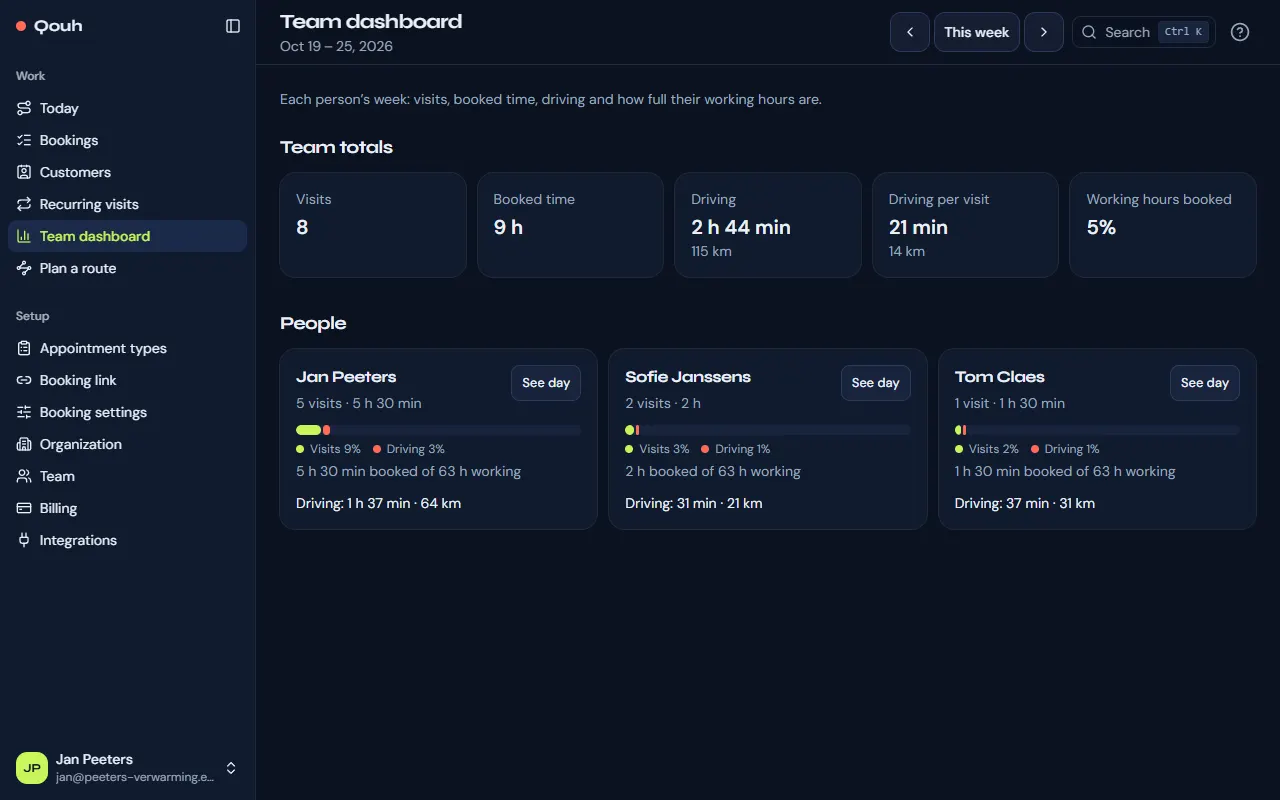Click the Plan a route icon

[24, 268]
